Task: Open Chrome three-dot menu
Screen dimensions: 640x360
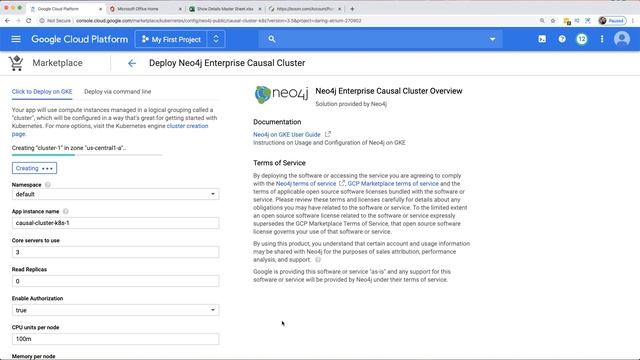Action: click(x=633, y=20)
